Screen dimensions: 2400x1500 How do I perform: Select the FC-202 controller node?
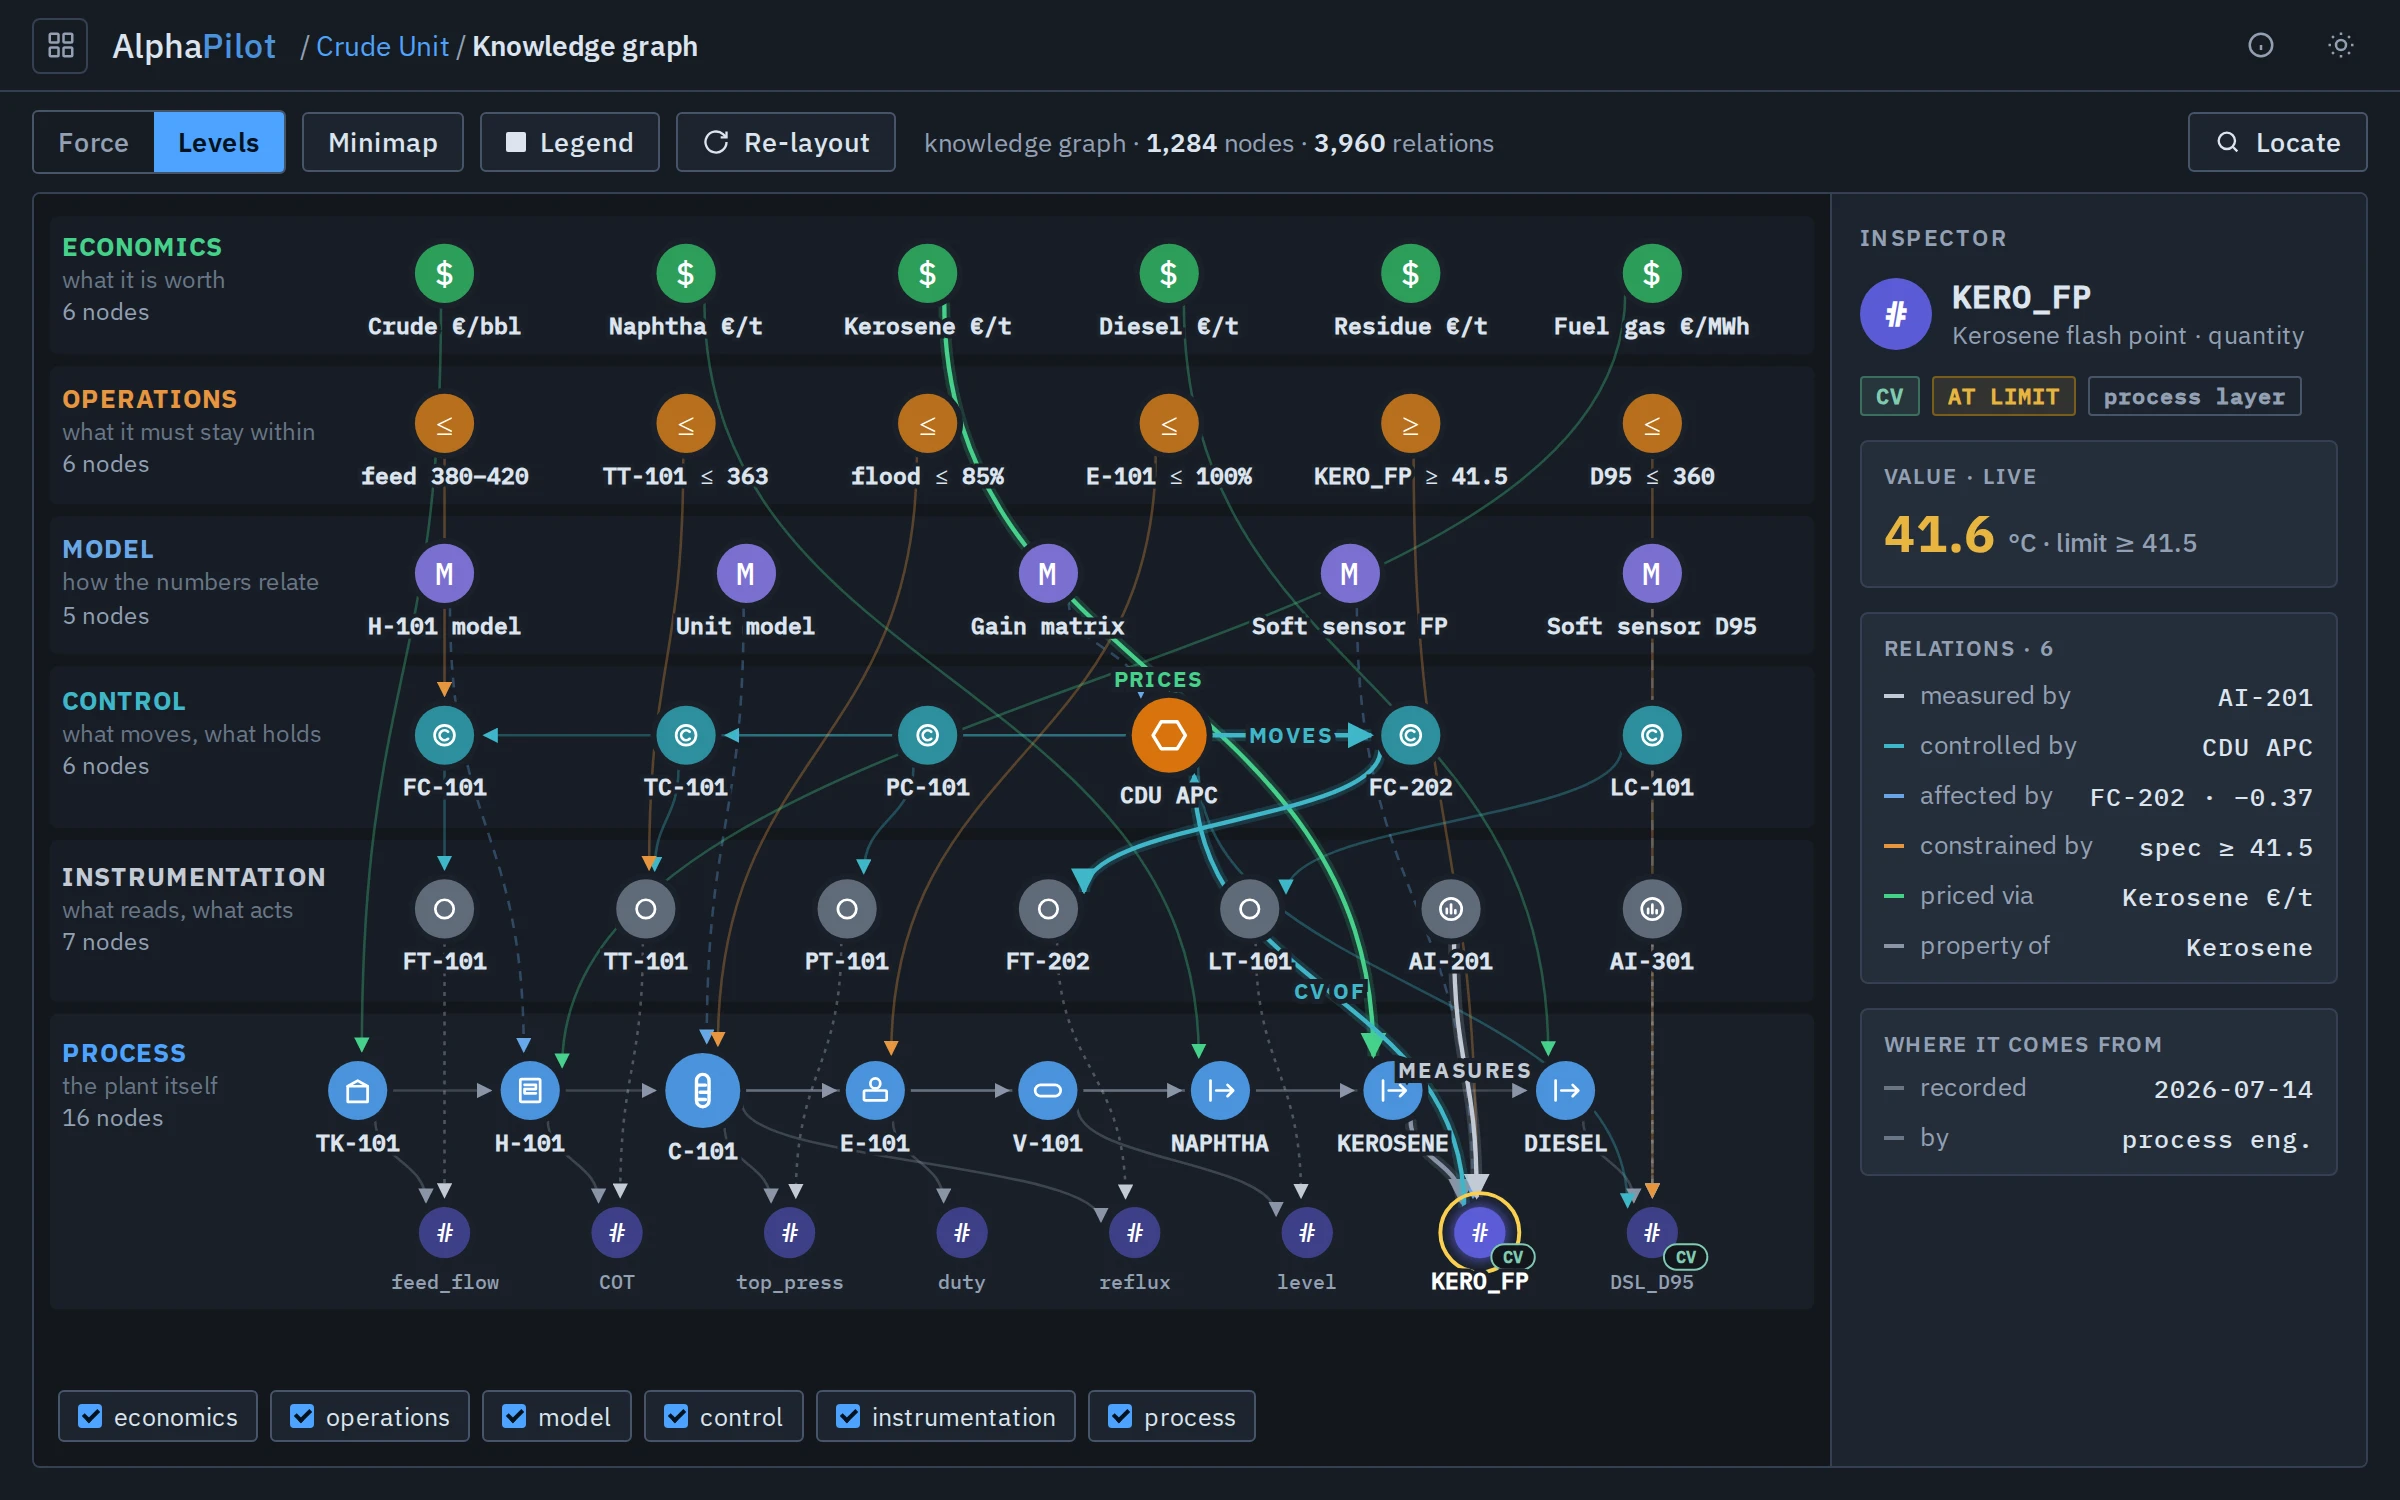(x=1410, y=736)
